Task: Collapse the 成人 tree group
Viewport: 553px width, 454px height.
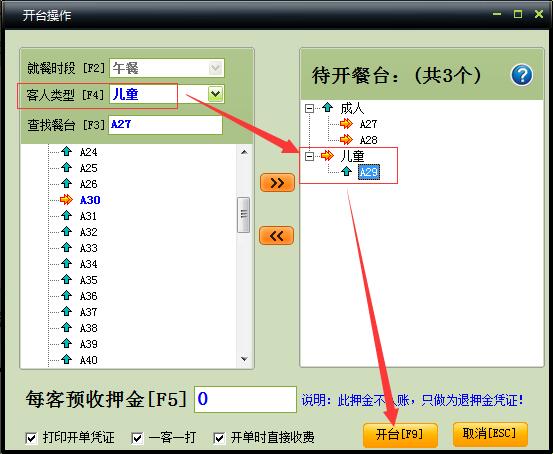Action: (x=309, y=108)
